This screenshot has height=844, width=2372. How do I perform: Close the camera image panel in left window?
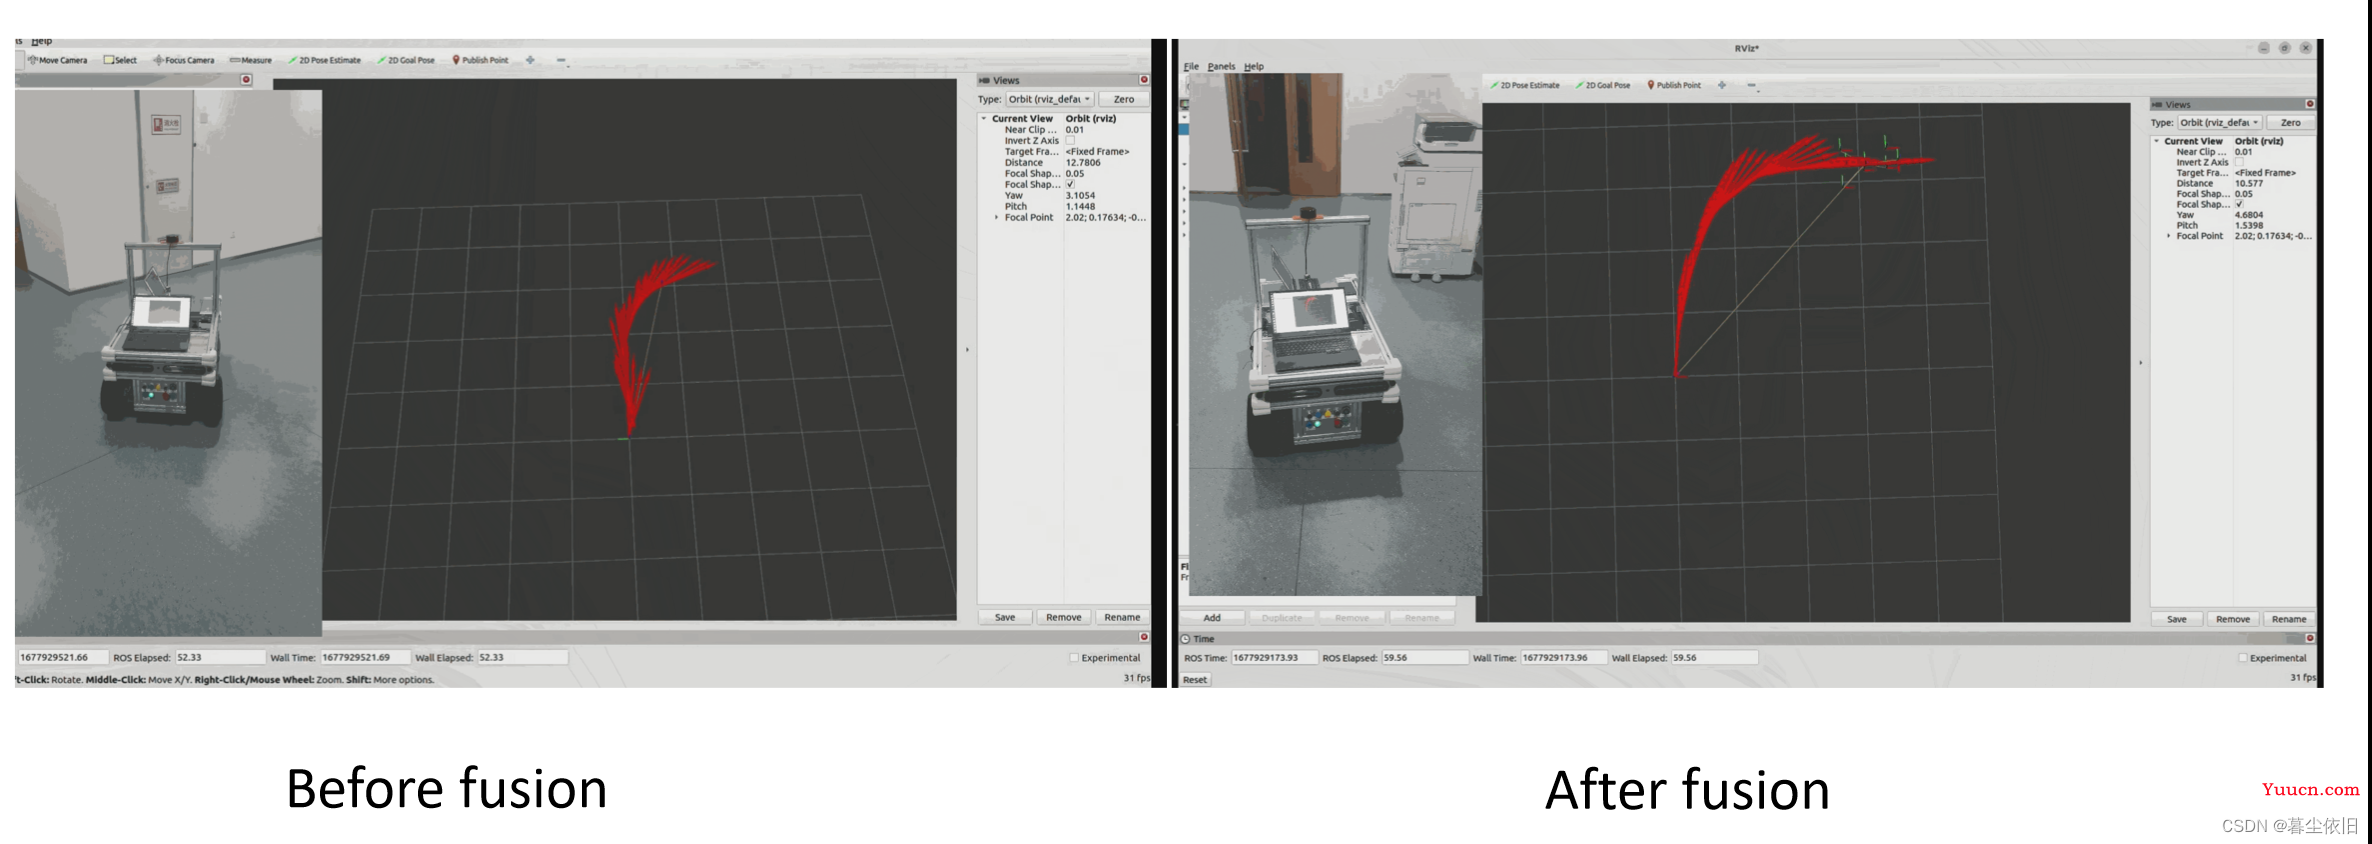click(x=246, y=80)
